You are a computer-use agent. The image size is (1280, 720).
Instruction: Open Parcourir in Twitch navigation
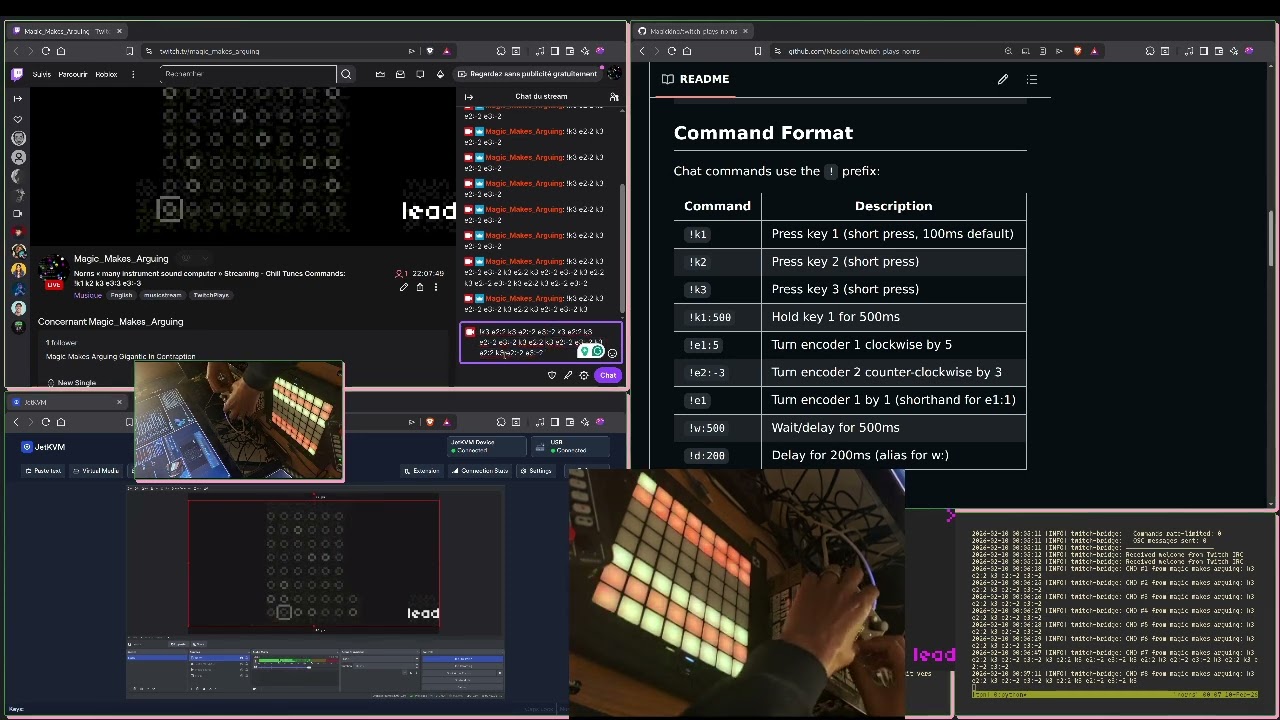pyautogui.click(x=73, y=74)
